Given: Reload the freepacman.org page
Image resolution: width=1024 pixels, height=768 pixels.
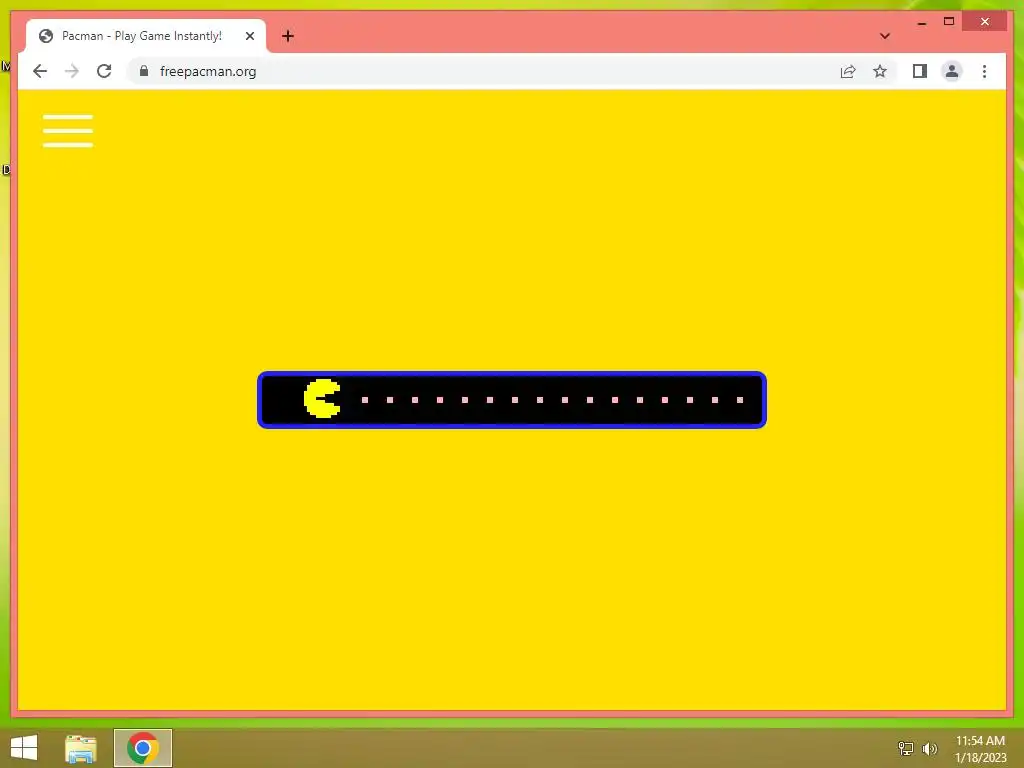Looking at the screenshot, I should pos(104,71).
